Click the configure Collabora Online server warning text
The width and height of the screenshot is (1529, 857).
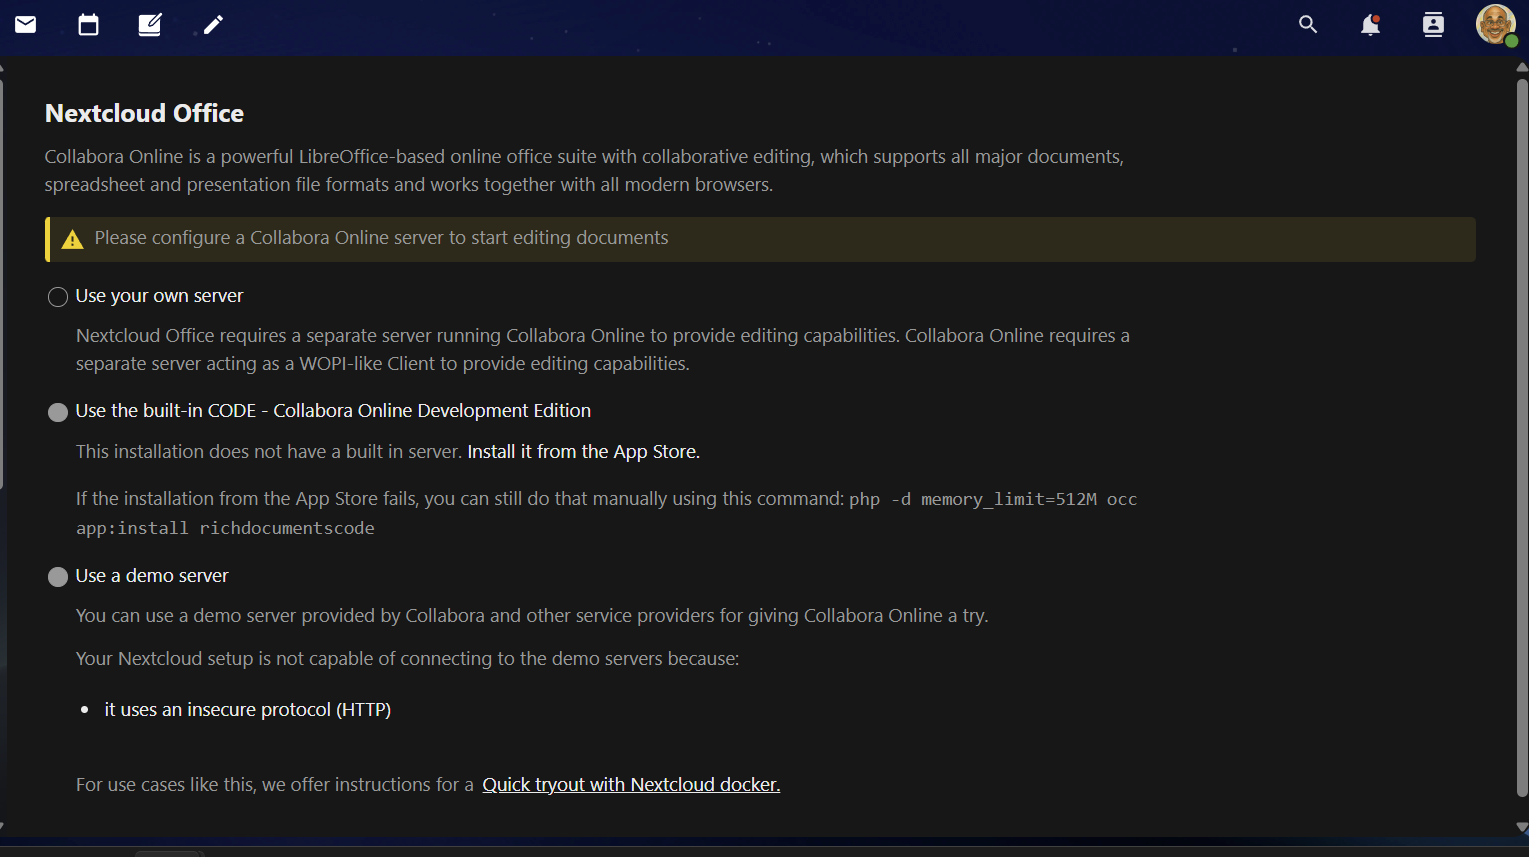pyautogui.click(x=381, y=238)
